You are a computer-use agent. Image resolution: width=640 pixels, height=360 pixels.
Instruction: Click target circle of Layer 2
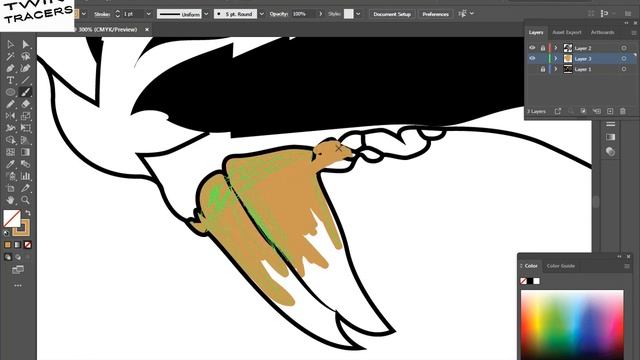point(624,48)
